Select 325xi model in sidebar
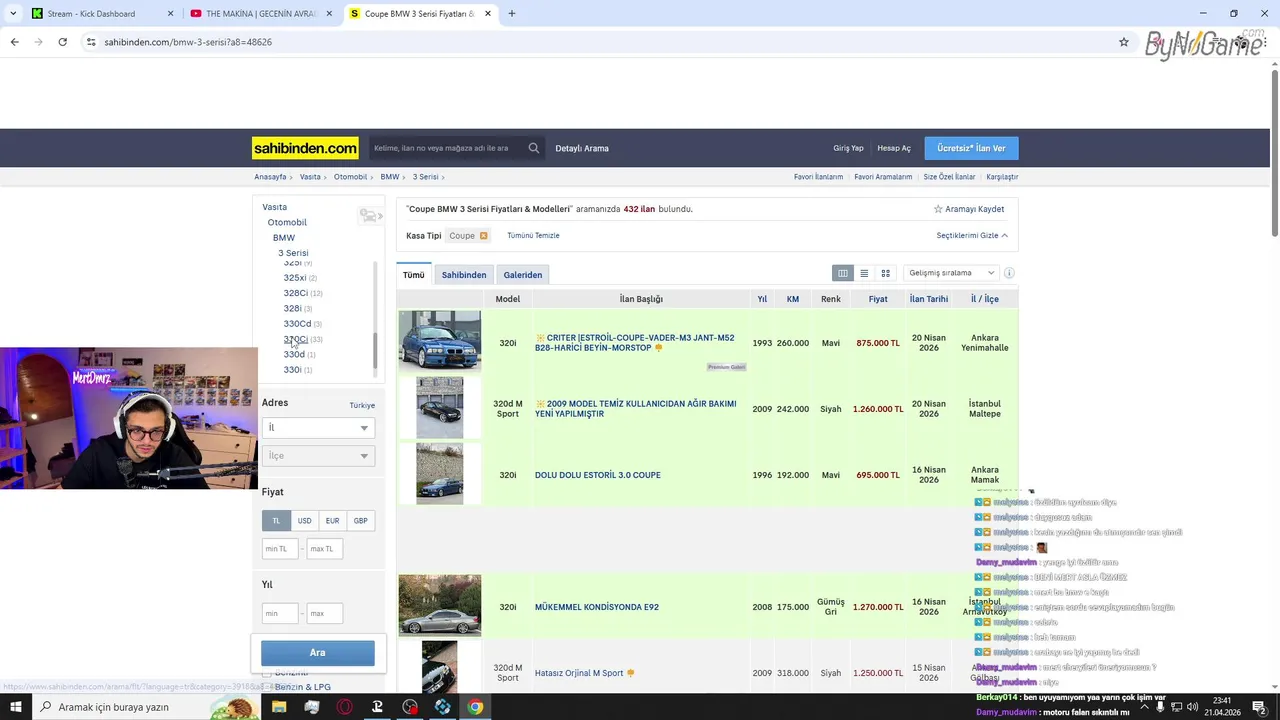This screenshot has height=720, width=1280. coord(294,278)
